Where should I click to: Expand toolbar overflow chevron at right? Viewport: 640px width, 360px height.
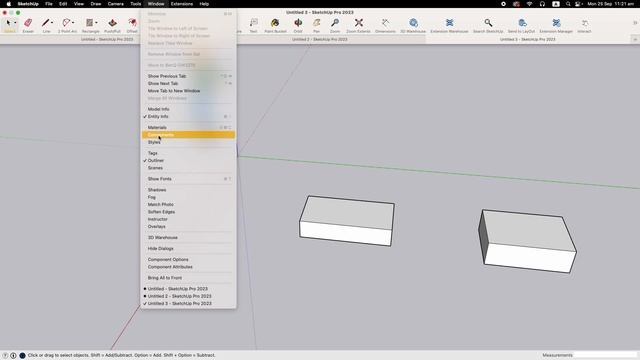pyautogui.click(x=635, y=23)
